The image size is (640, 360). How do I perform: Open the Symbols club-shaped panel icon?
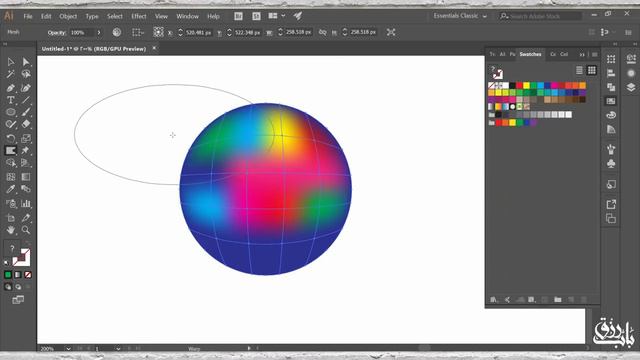[611, 164]
